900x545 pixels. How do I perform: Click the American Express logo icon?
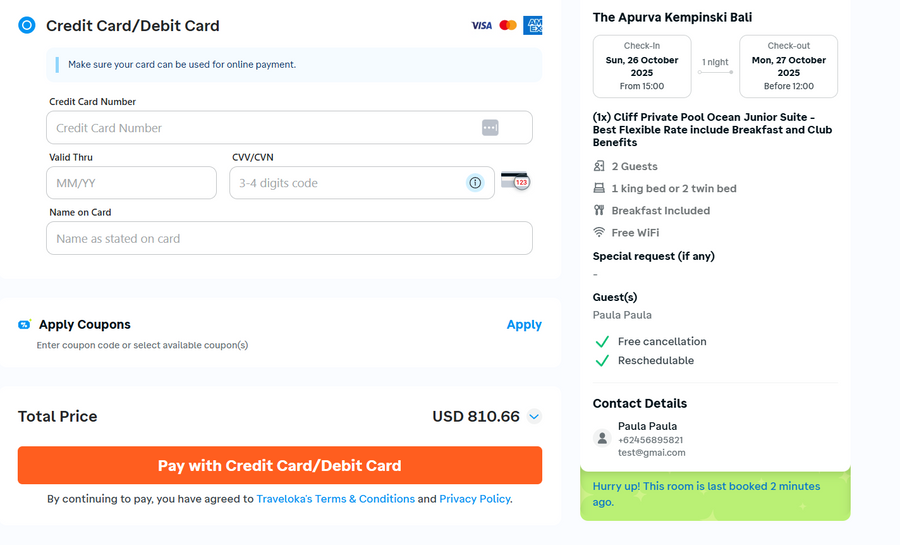point(533,25)
